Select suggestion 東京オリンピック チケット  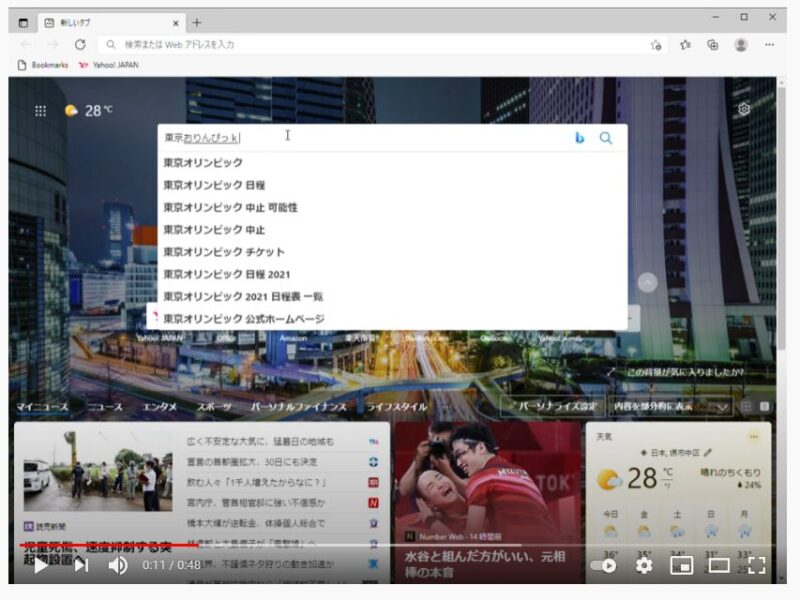point(392,252)
